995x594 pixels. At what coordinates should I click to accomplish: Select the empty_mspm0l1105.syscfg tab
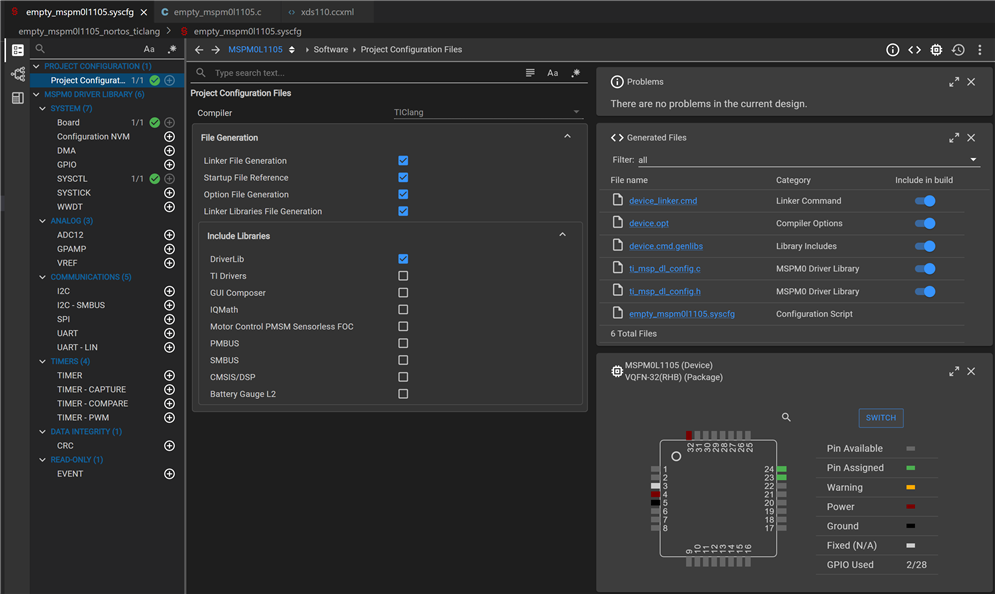pos(80,12)
